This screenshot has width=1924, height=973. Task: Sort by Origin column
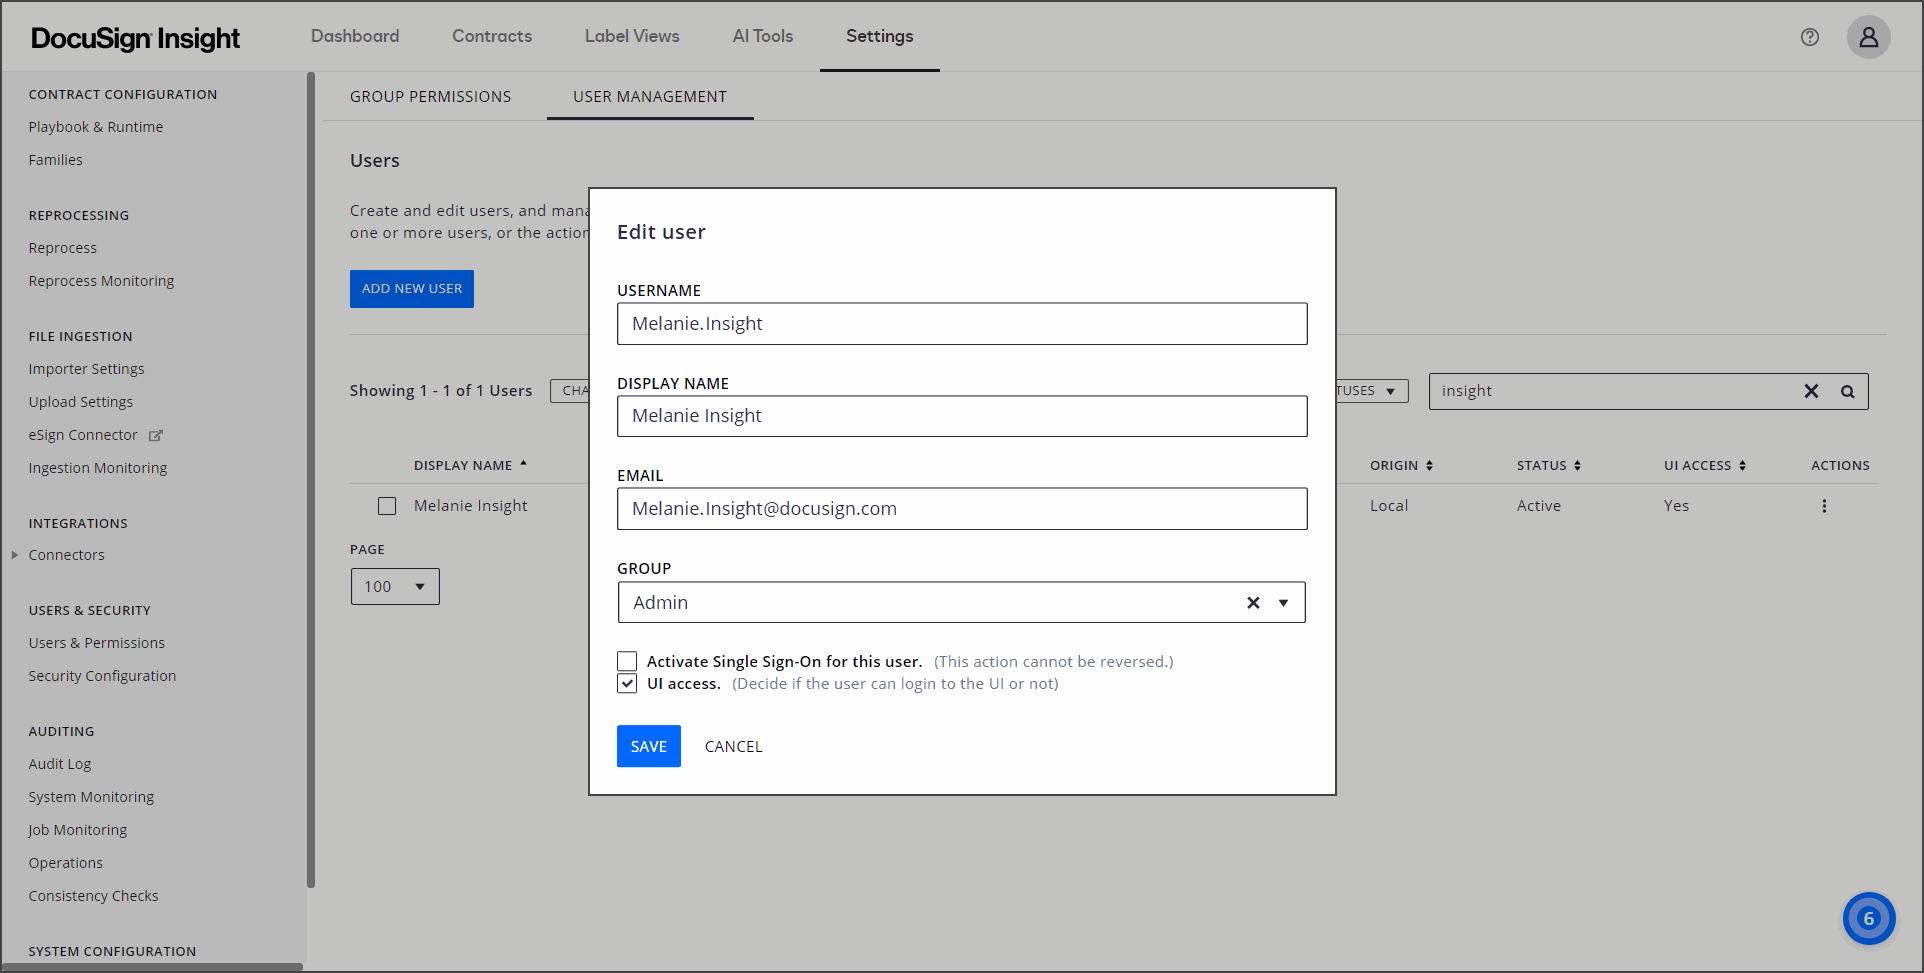(x=1401, y=465)
